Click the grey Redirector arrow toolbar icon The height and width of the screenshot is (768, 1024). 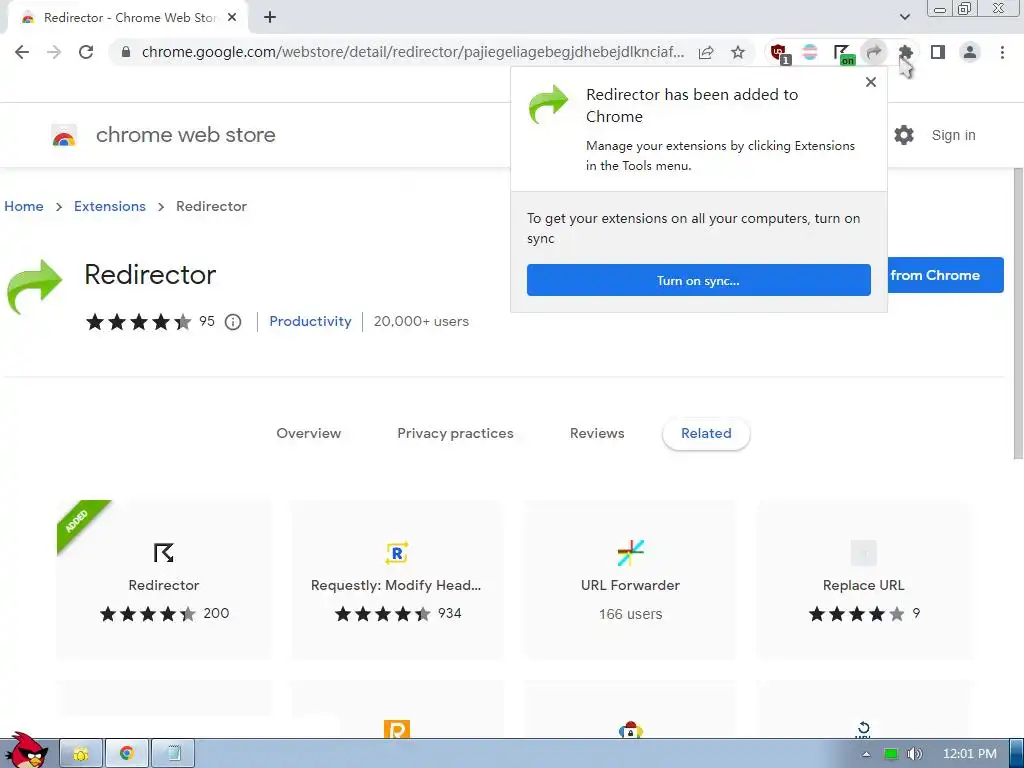(x=874, y=52)
